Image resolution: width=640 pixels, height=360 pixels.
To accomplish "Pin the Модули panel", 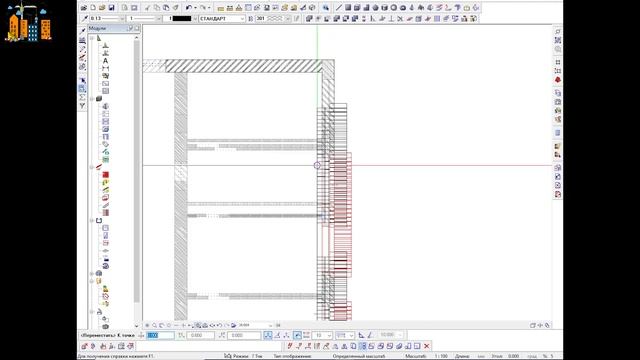I will [130, 28].
